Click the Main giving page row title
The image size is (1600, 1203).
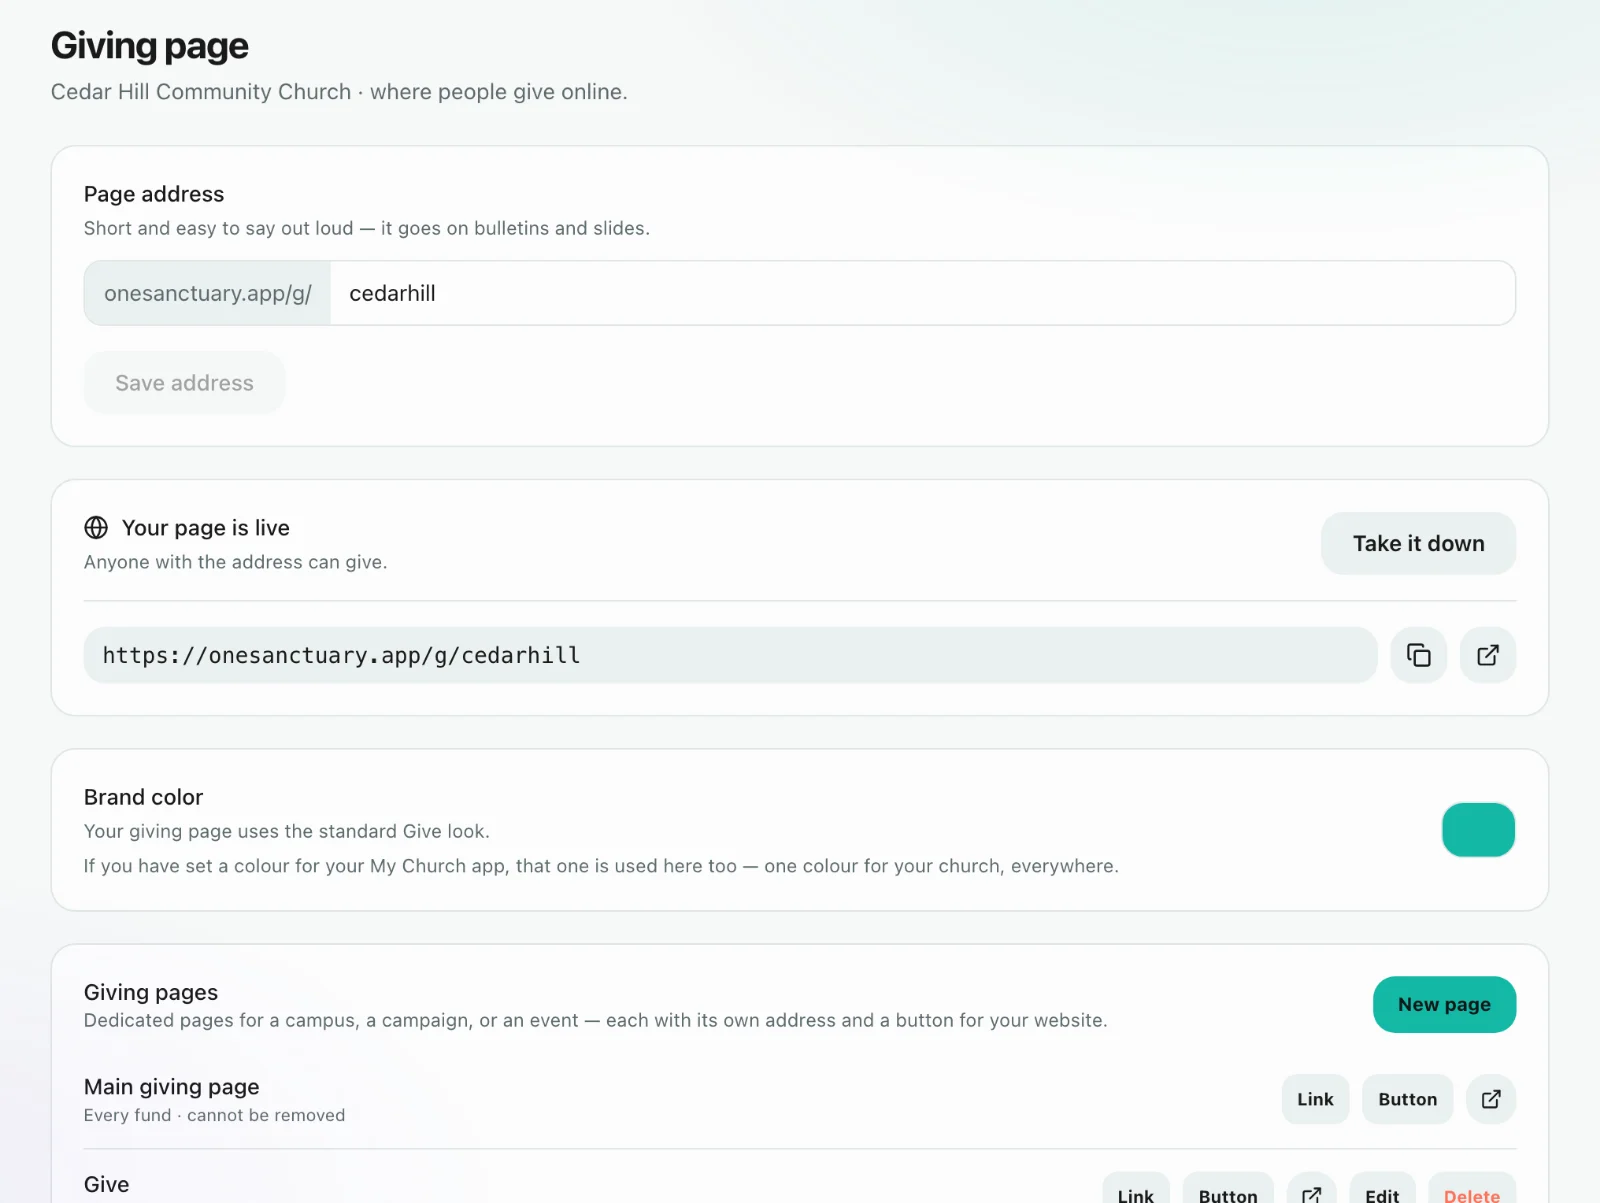[x=171, y=1086]
